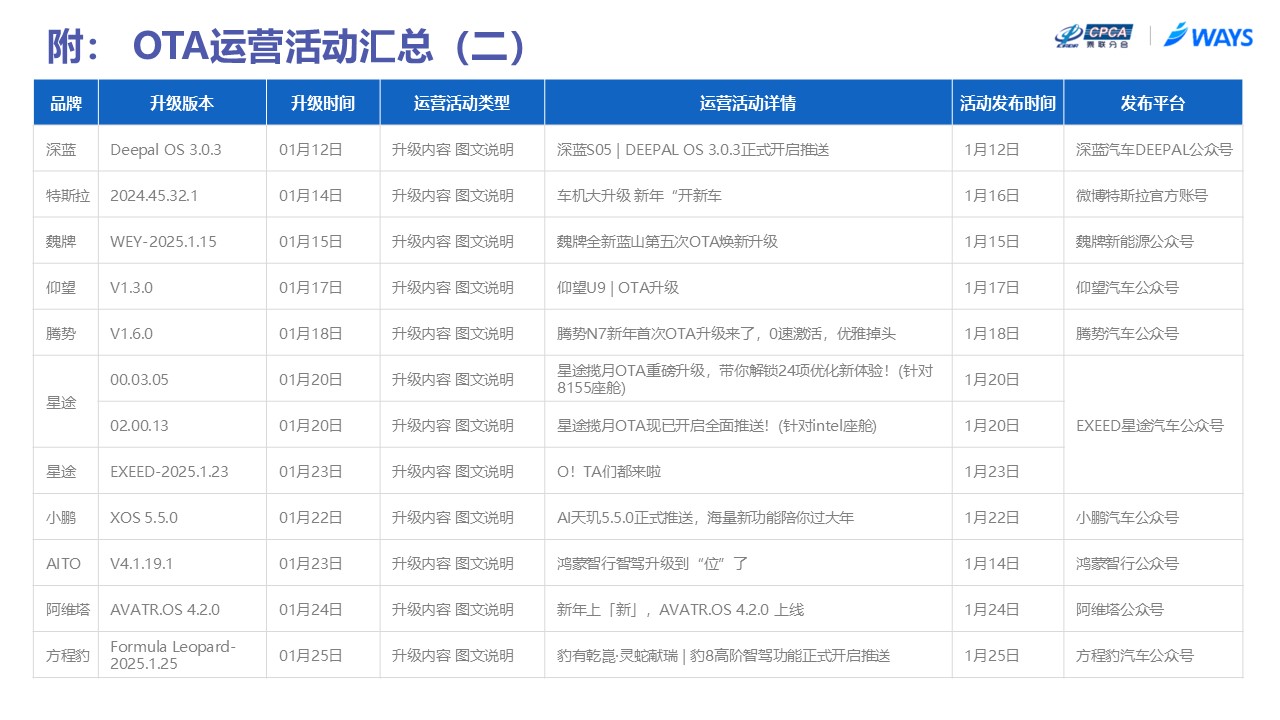Select detail 魏牌全新蓝山第五次OTA焕新升级
This screenshot has width=1280, height=720.
pyautogui.click(x=667, y=242)
